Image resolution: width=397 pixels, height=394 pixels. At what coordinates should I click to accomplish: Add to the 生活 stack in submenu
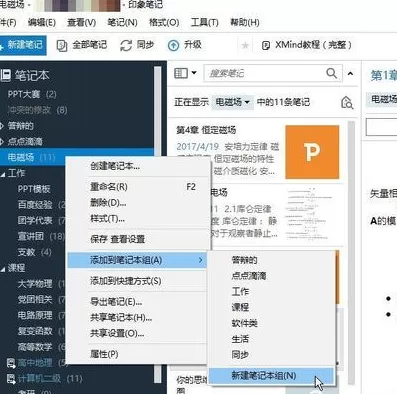pyautogui.click(x=272, y=339)
